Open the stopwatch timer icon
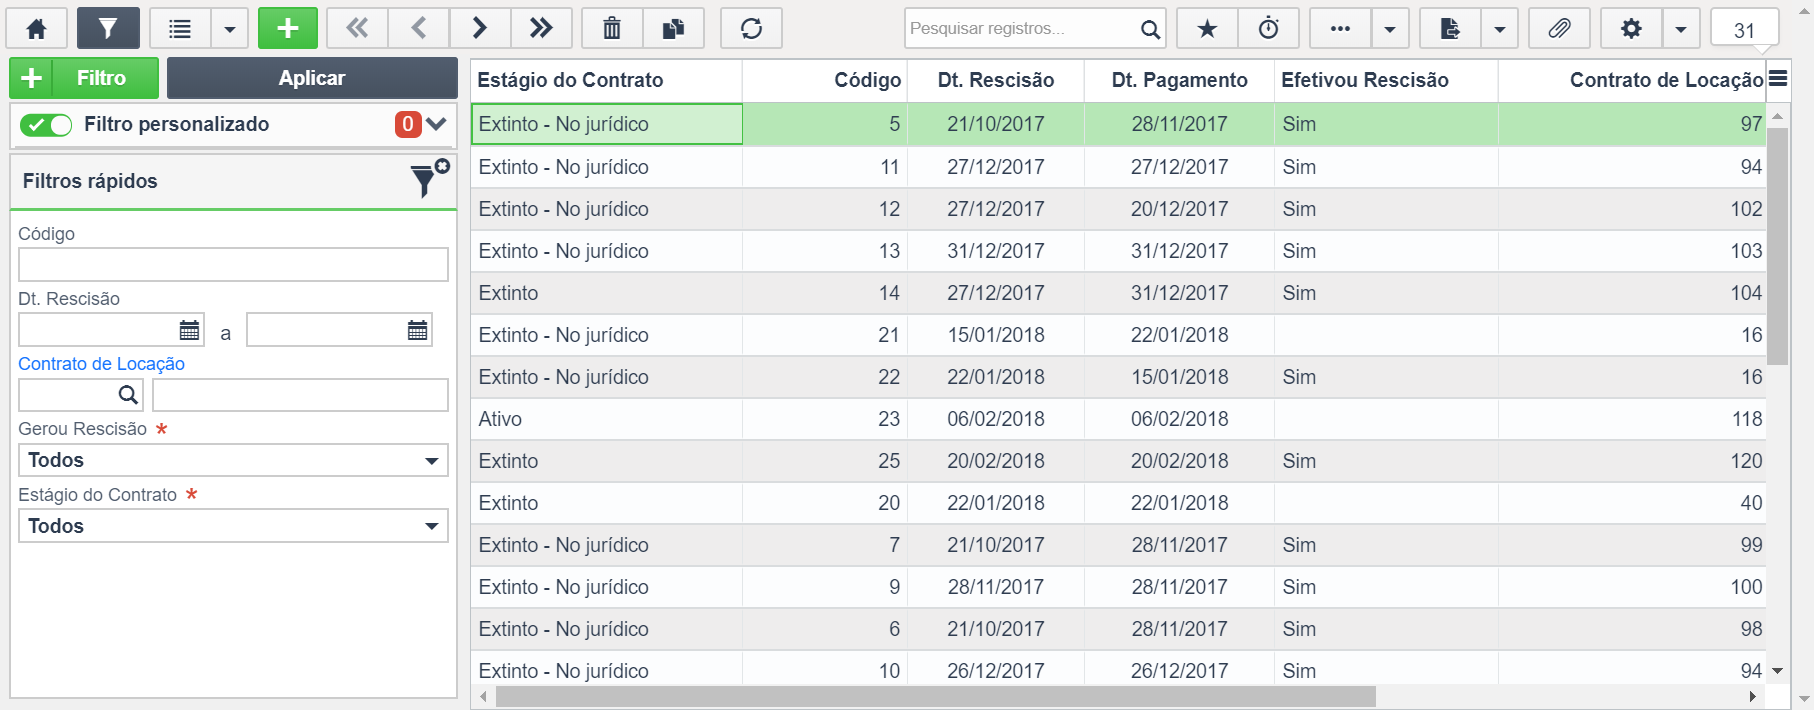Screen dimensions: 1814x710 coord(1268,29)
